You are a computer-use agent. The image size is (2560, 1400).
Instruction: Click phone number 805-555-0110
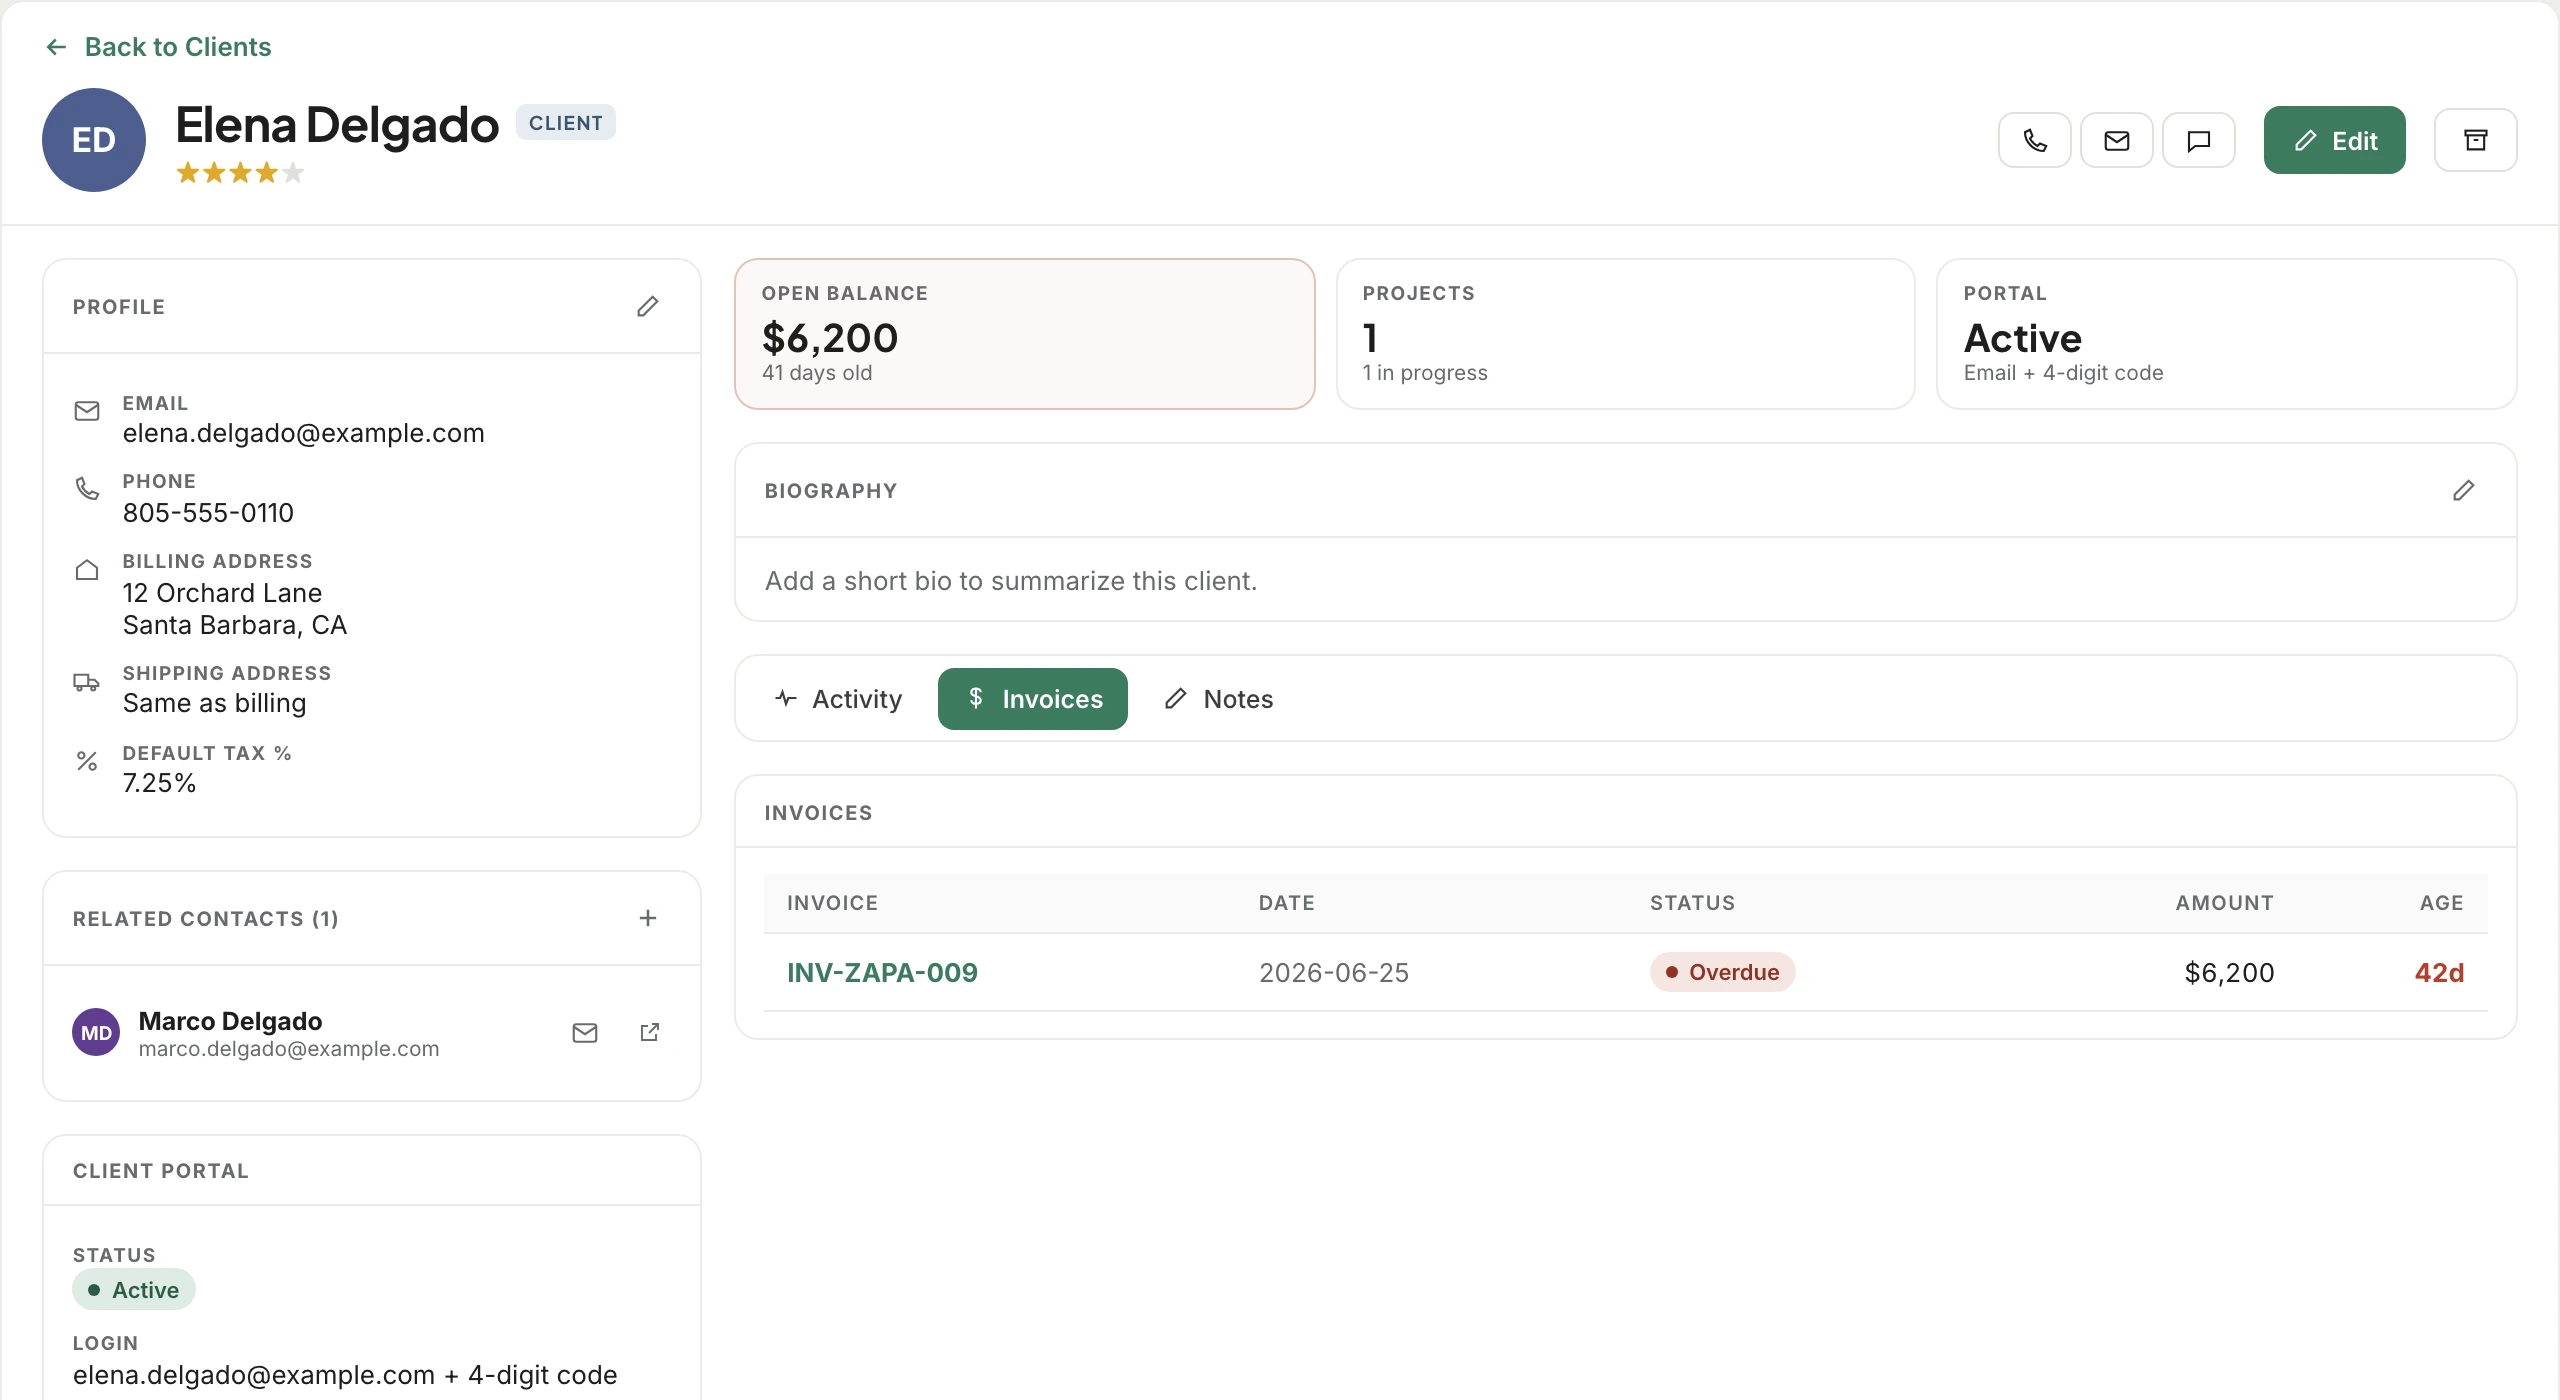(208, 513)
